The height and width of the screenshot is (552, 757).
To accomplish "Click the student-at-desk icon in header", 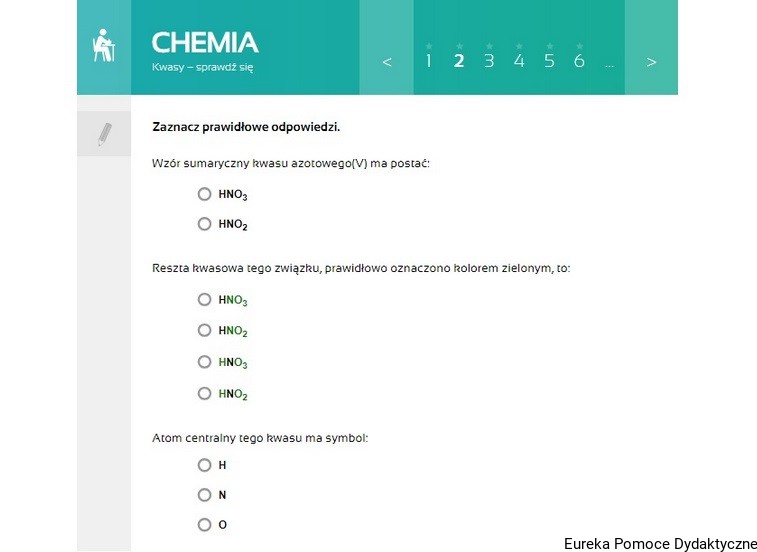I will (103, 47).
